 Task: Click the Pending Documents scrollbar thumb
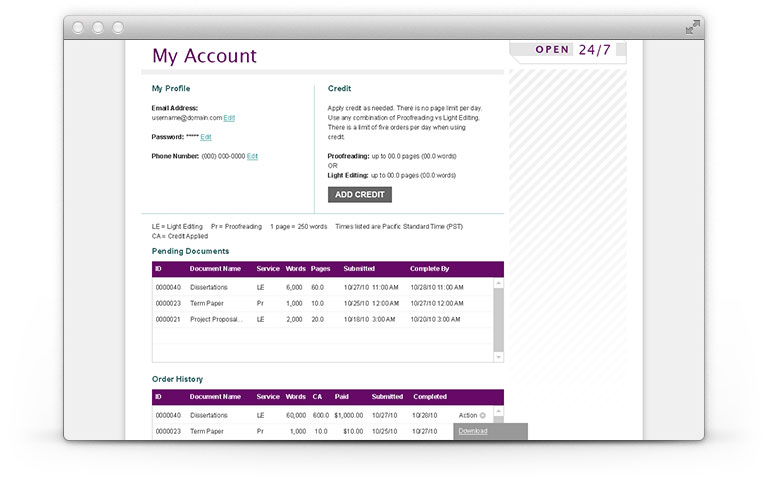(x=499, y=320)
